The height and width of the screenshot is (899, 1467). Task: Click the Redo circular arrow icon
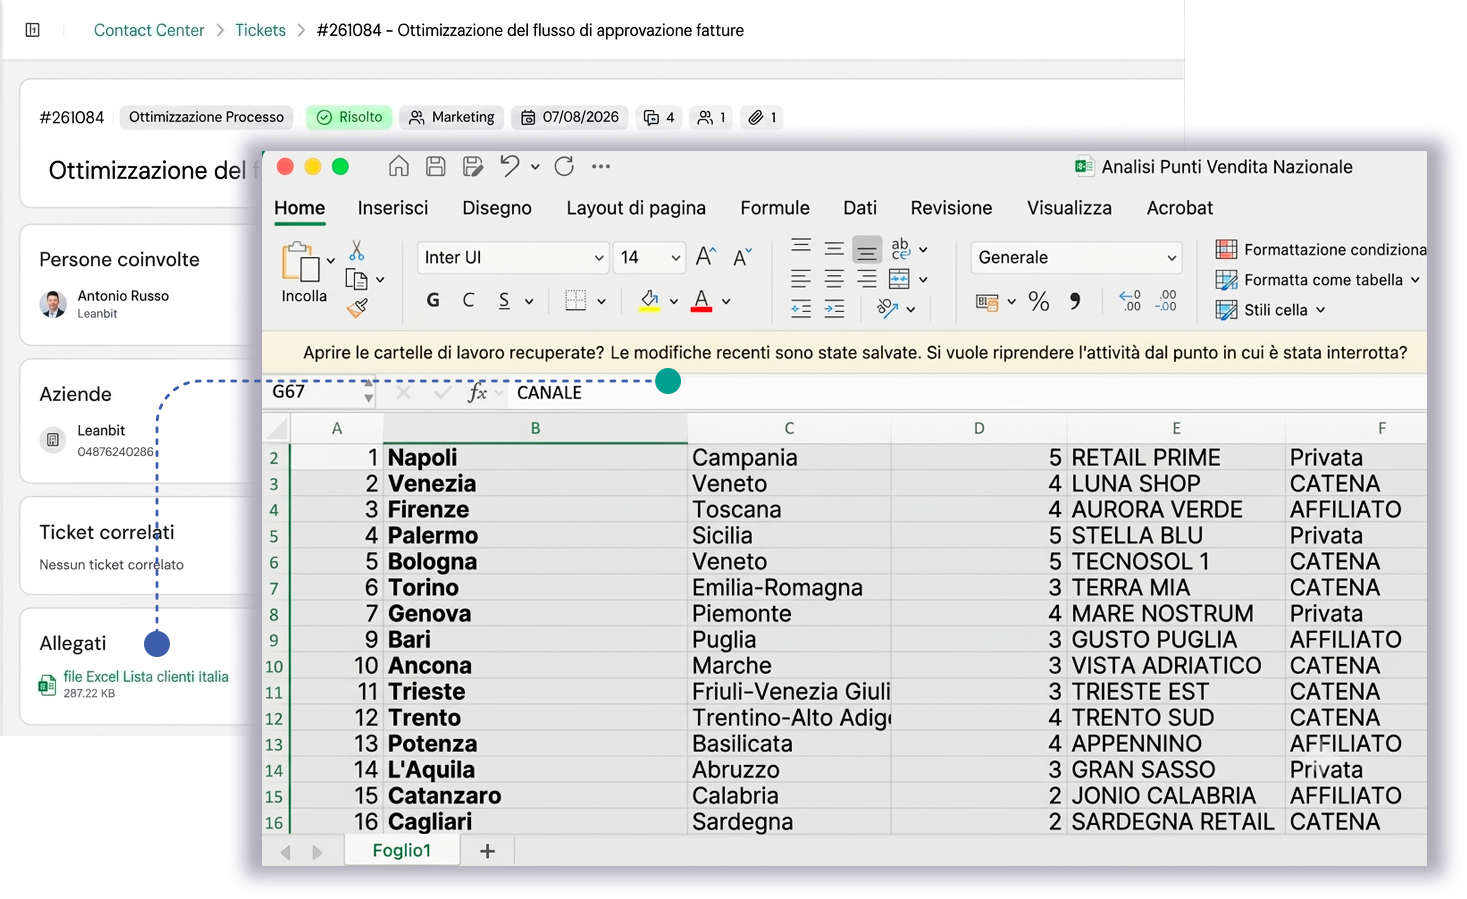click(x=564, y=166)
